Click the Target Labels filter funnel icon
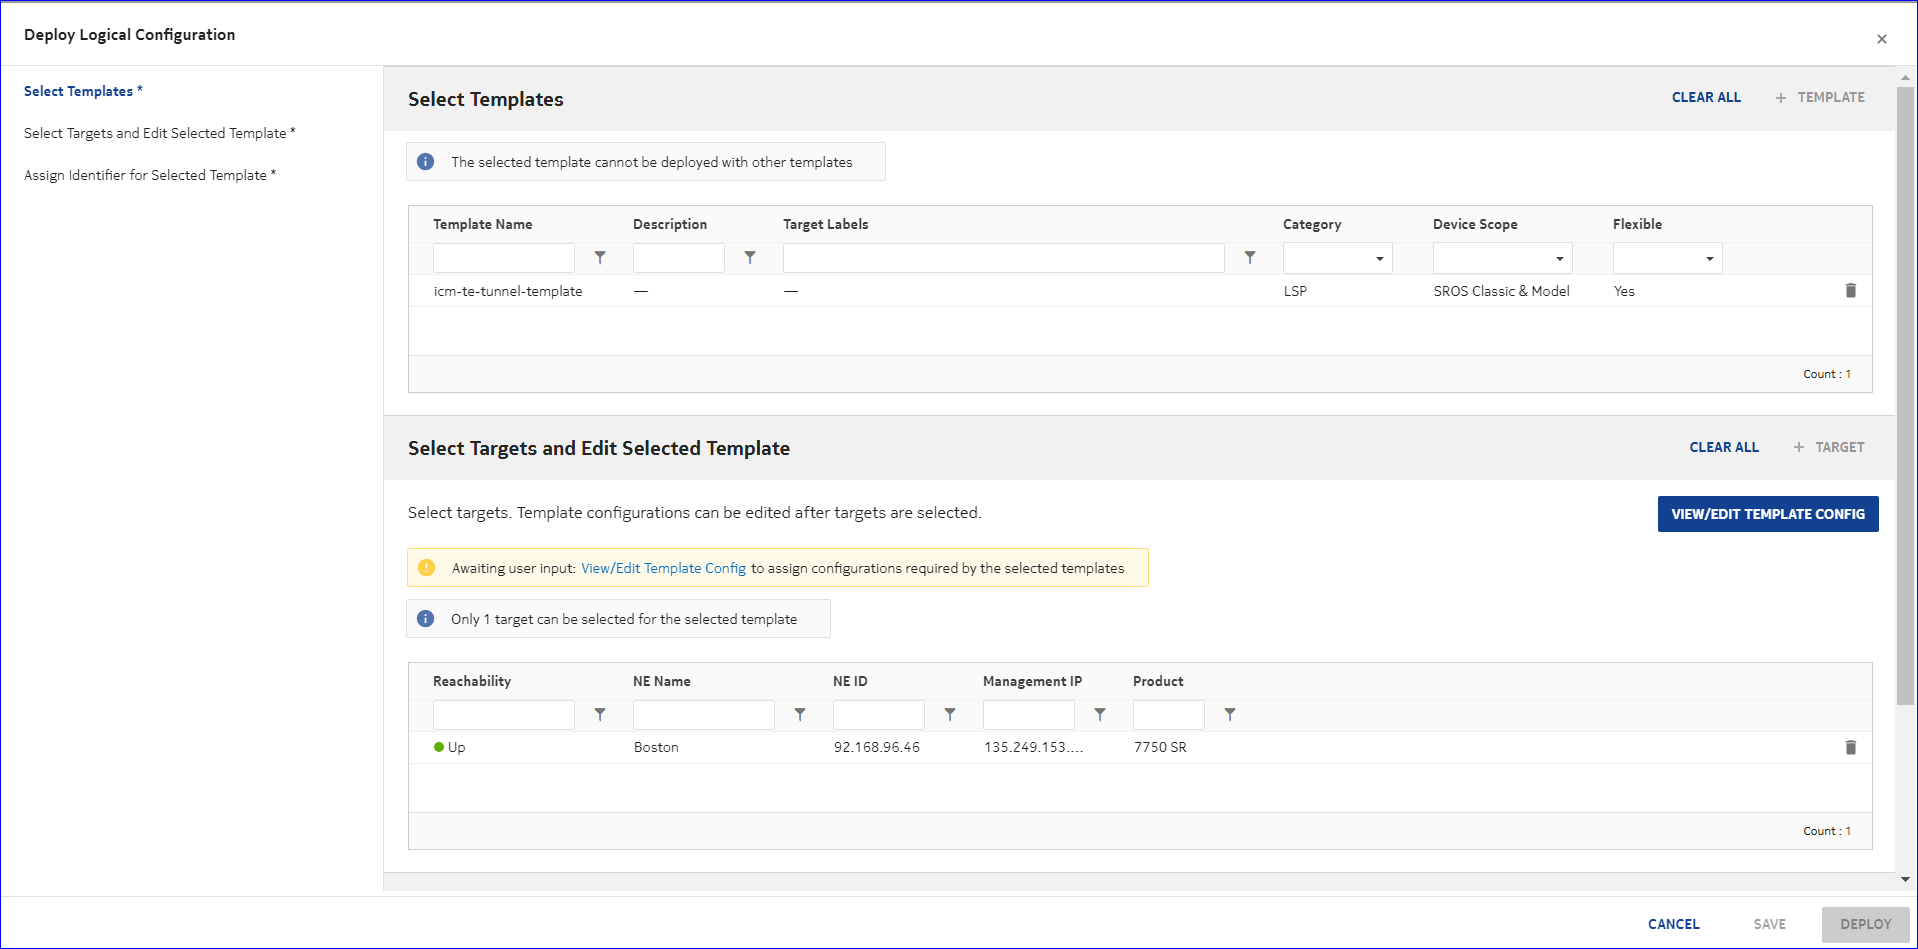The width and height of the screenshot is (1918, 949). coord(1250,258)
